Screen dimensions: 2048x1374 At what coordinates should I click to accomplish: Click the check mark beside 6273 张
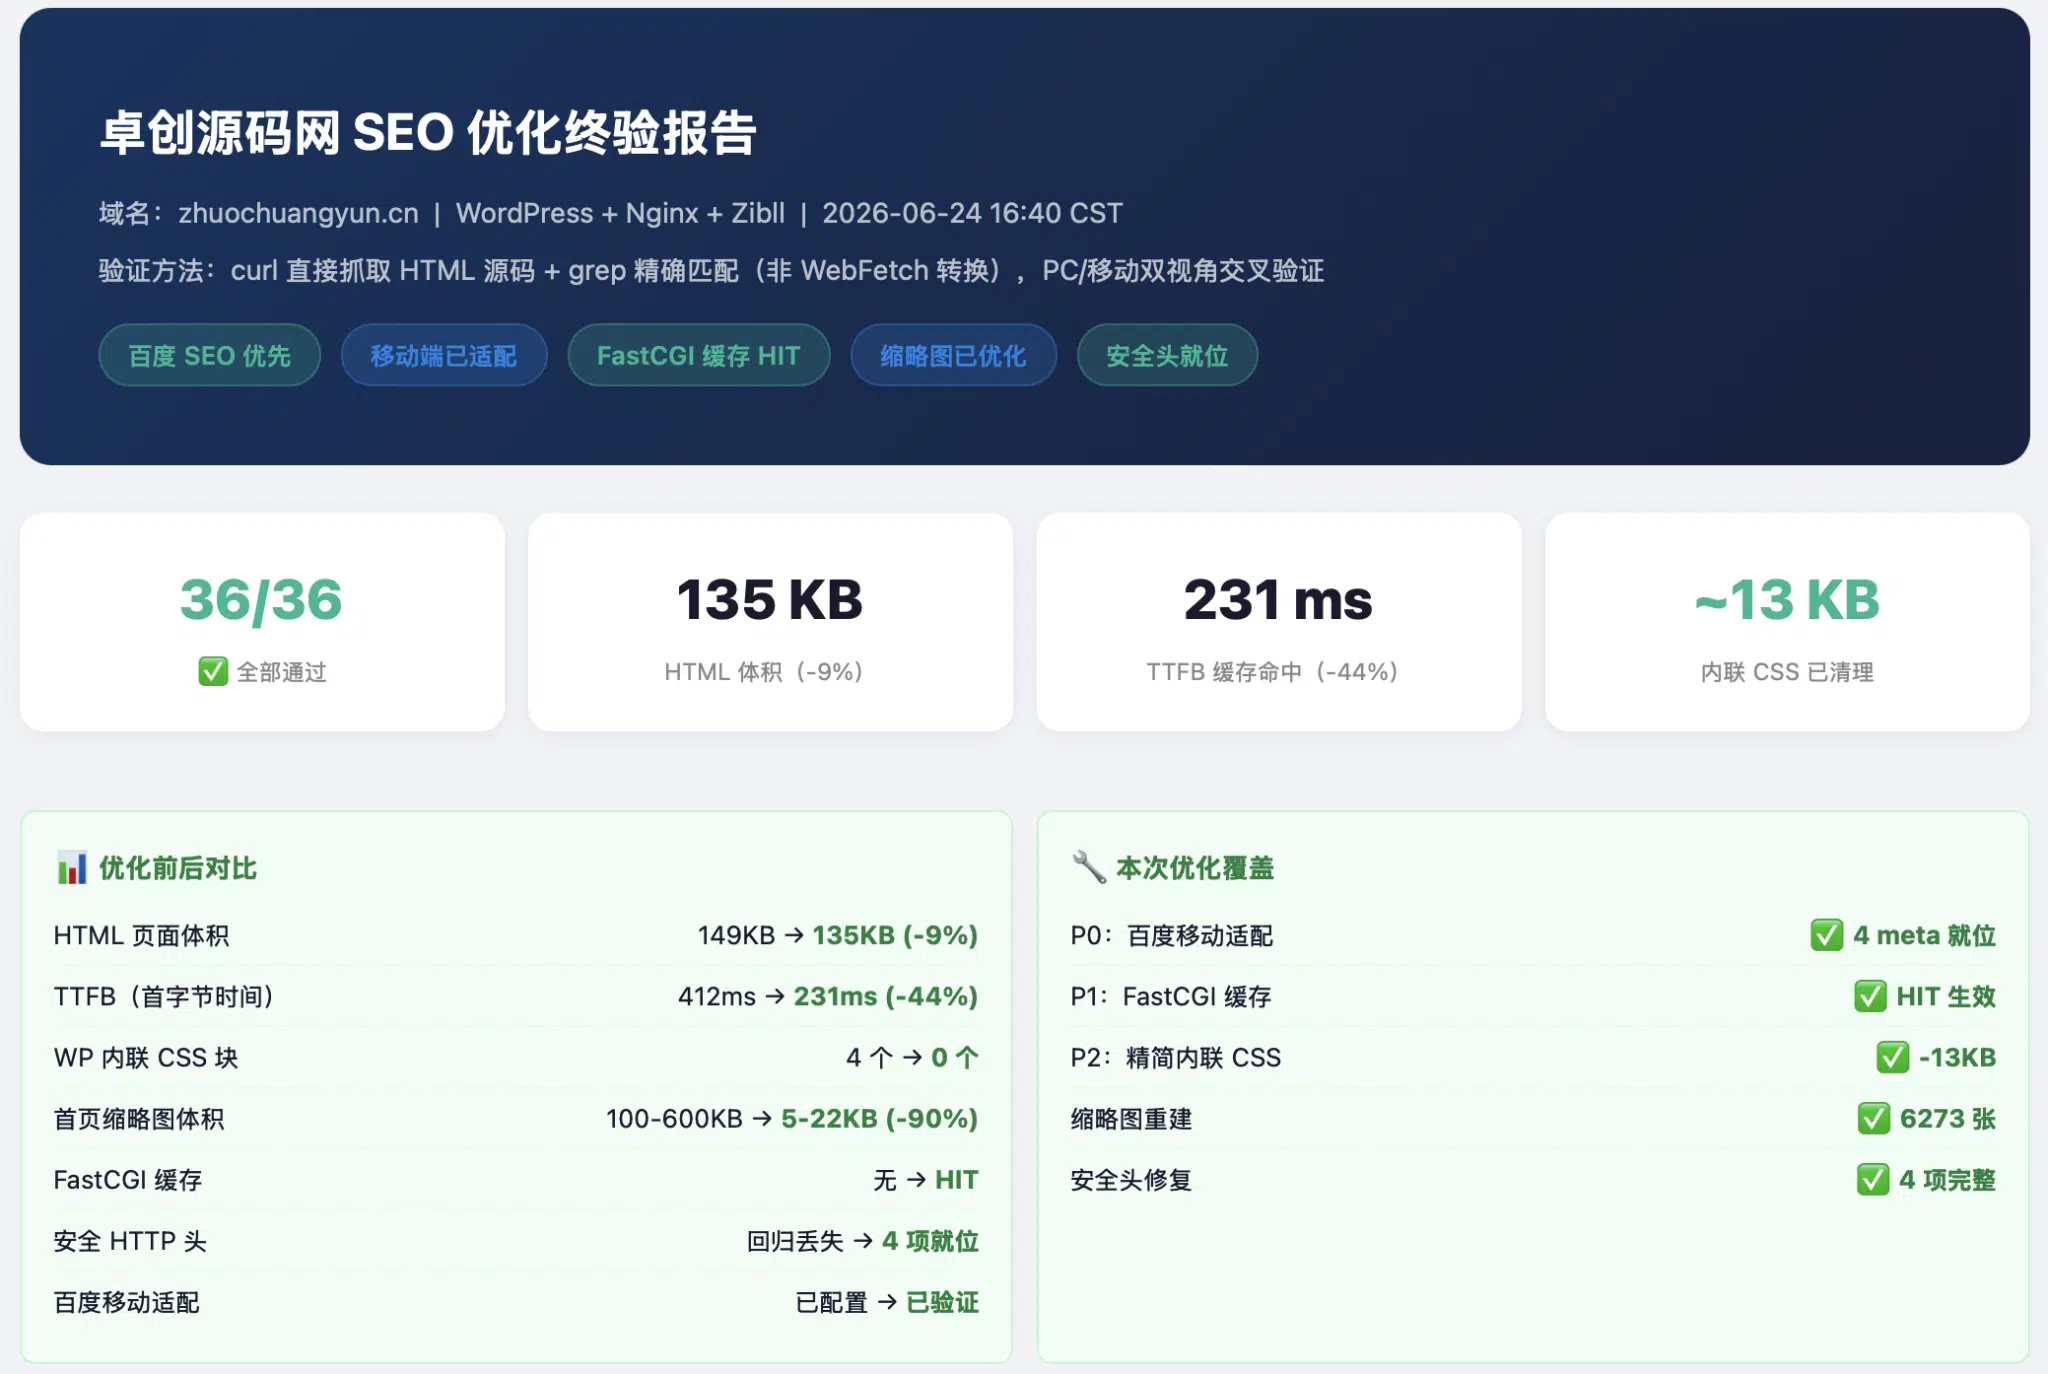[x=1873, y=1118]
